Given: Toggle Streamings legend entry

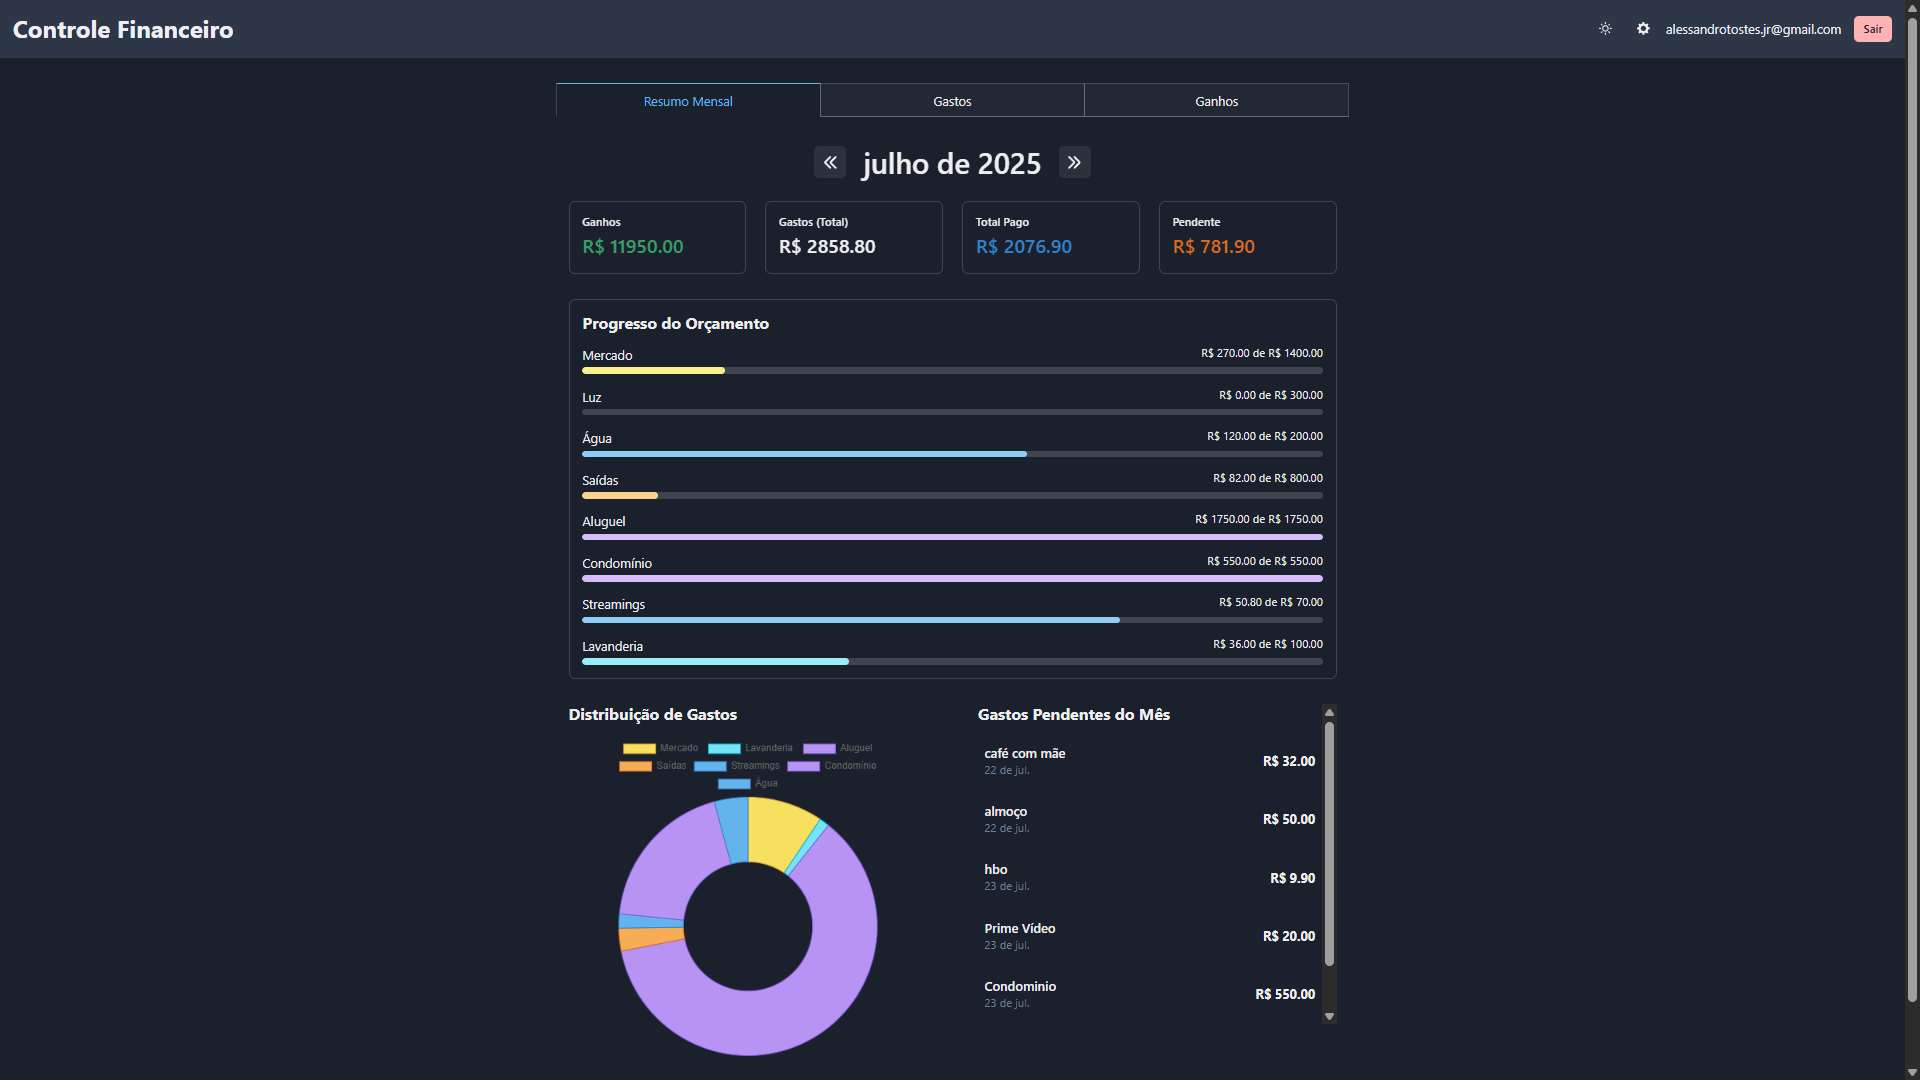Looking at the screenshot, I should click(x=710, y=766).
